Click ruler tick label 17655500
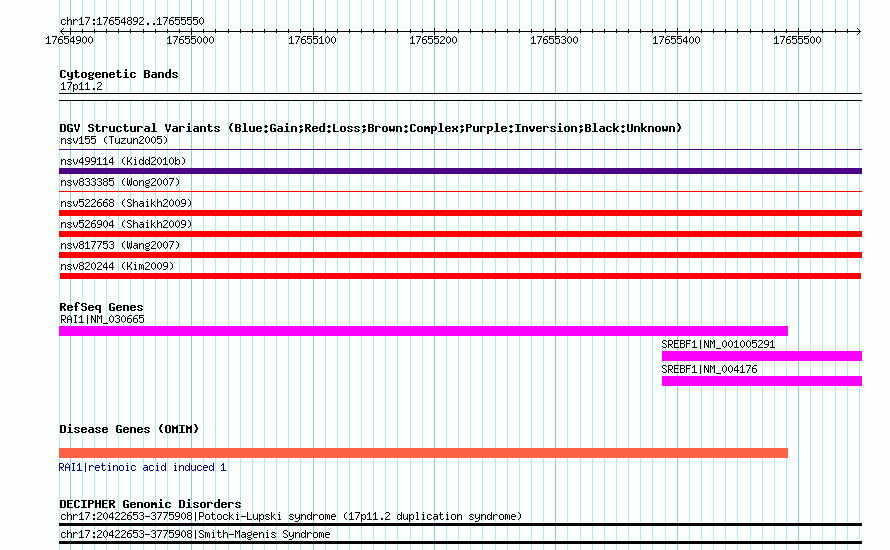The image size is (890, 550). [797, 40]
